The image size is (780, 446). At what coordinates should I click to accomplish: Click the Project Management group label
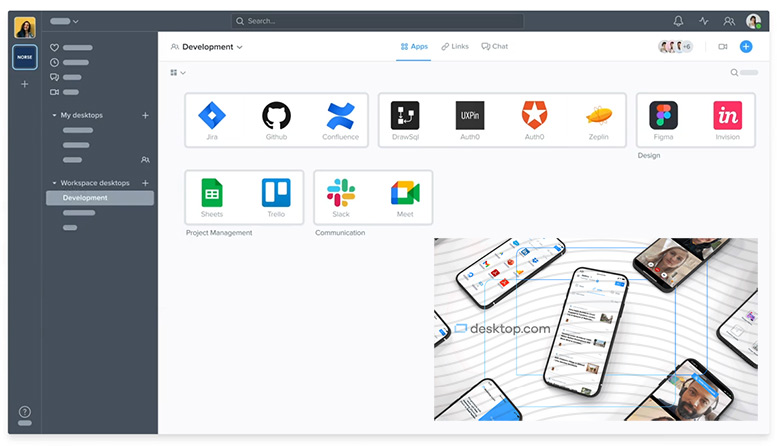pos(219,233)
